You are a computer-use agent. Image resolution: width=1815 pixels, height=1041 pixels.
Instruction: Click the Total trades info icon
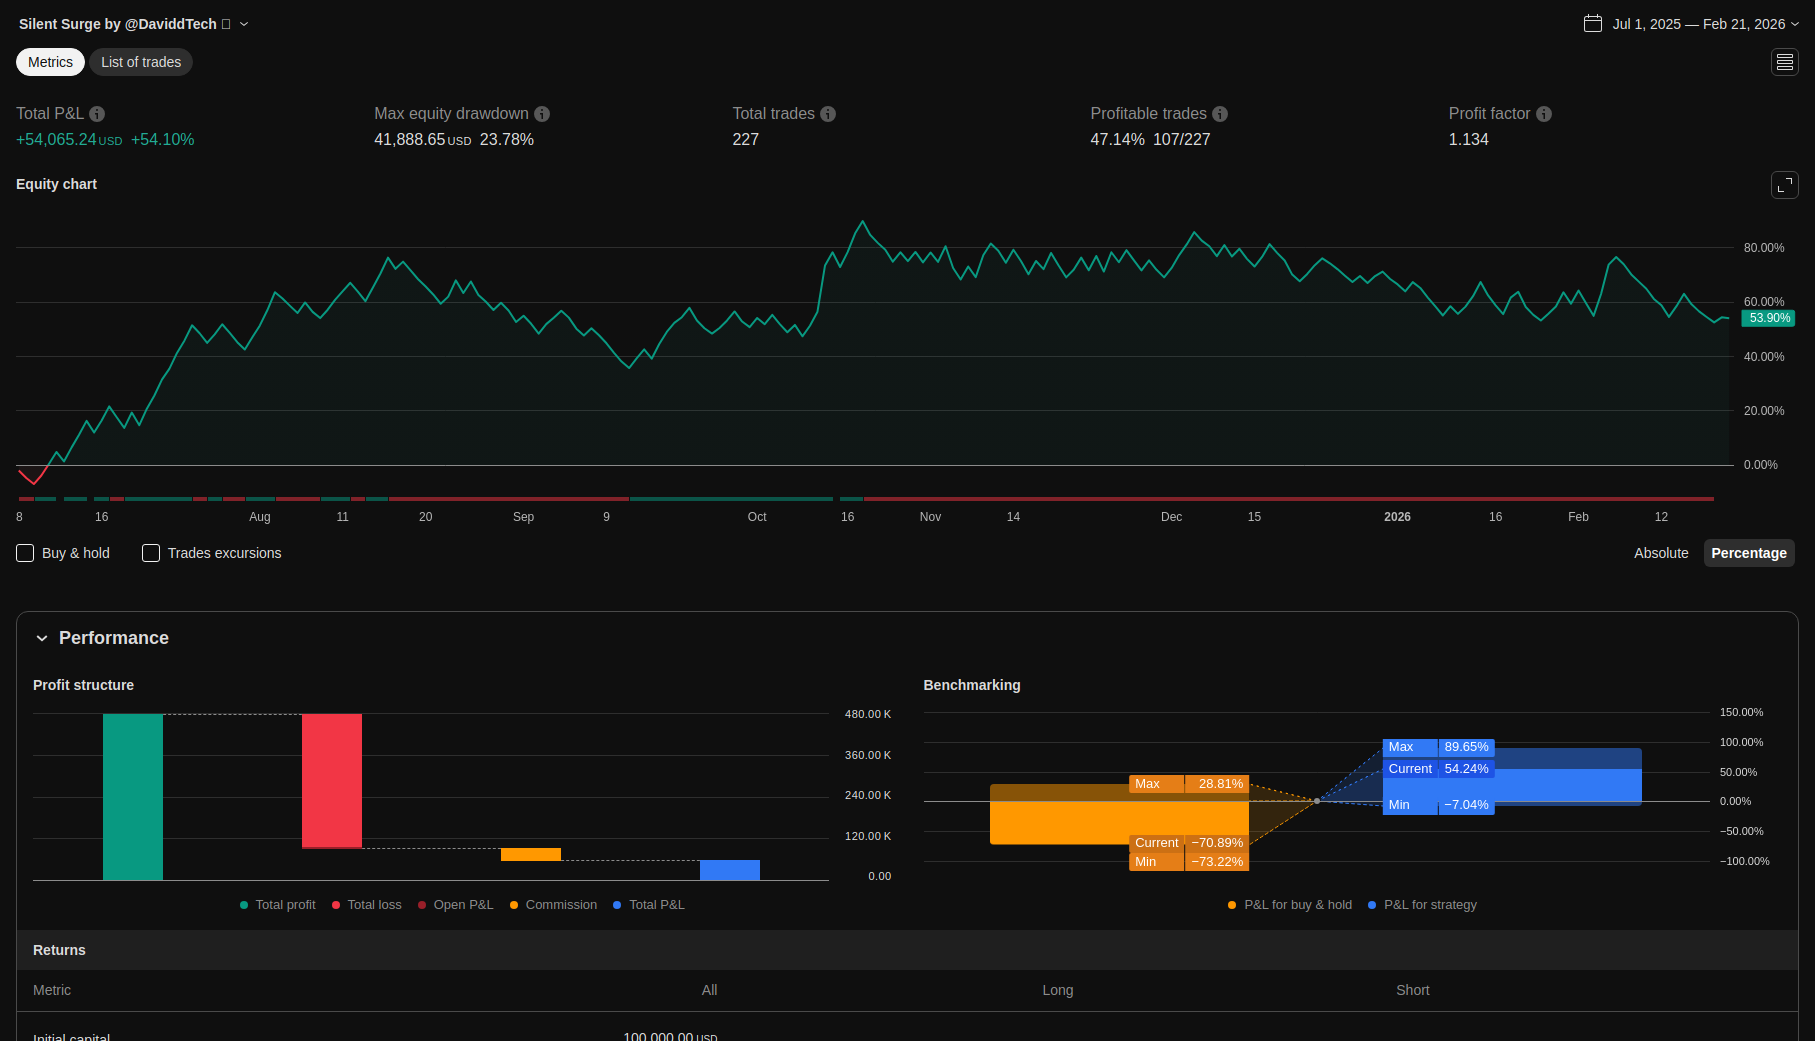coord(828,114)
